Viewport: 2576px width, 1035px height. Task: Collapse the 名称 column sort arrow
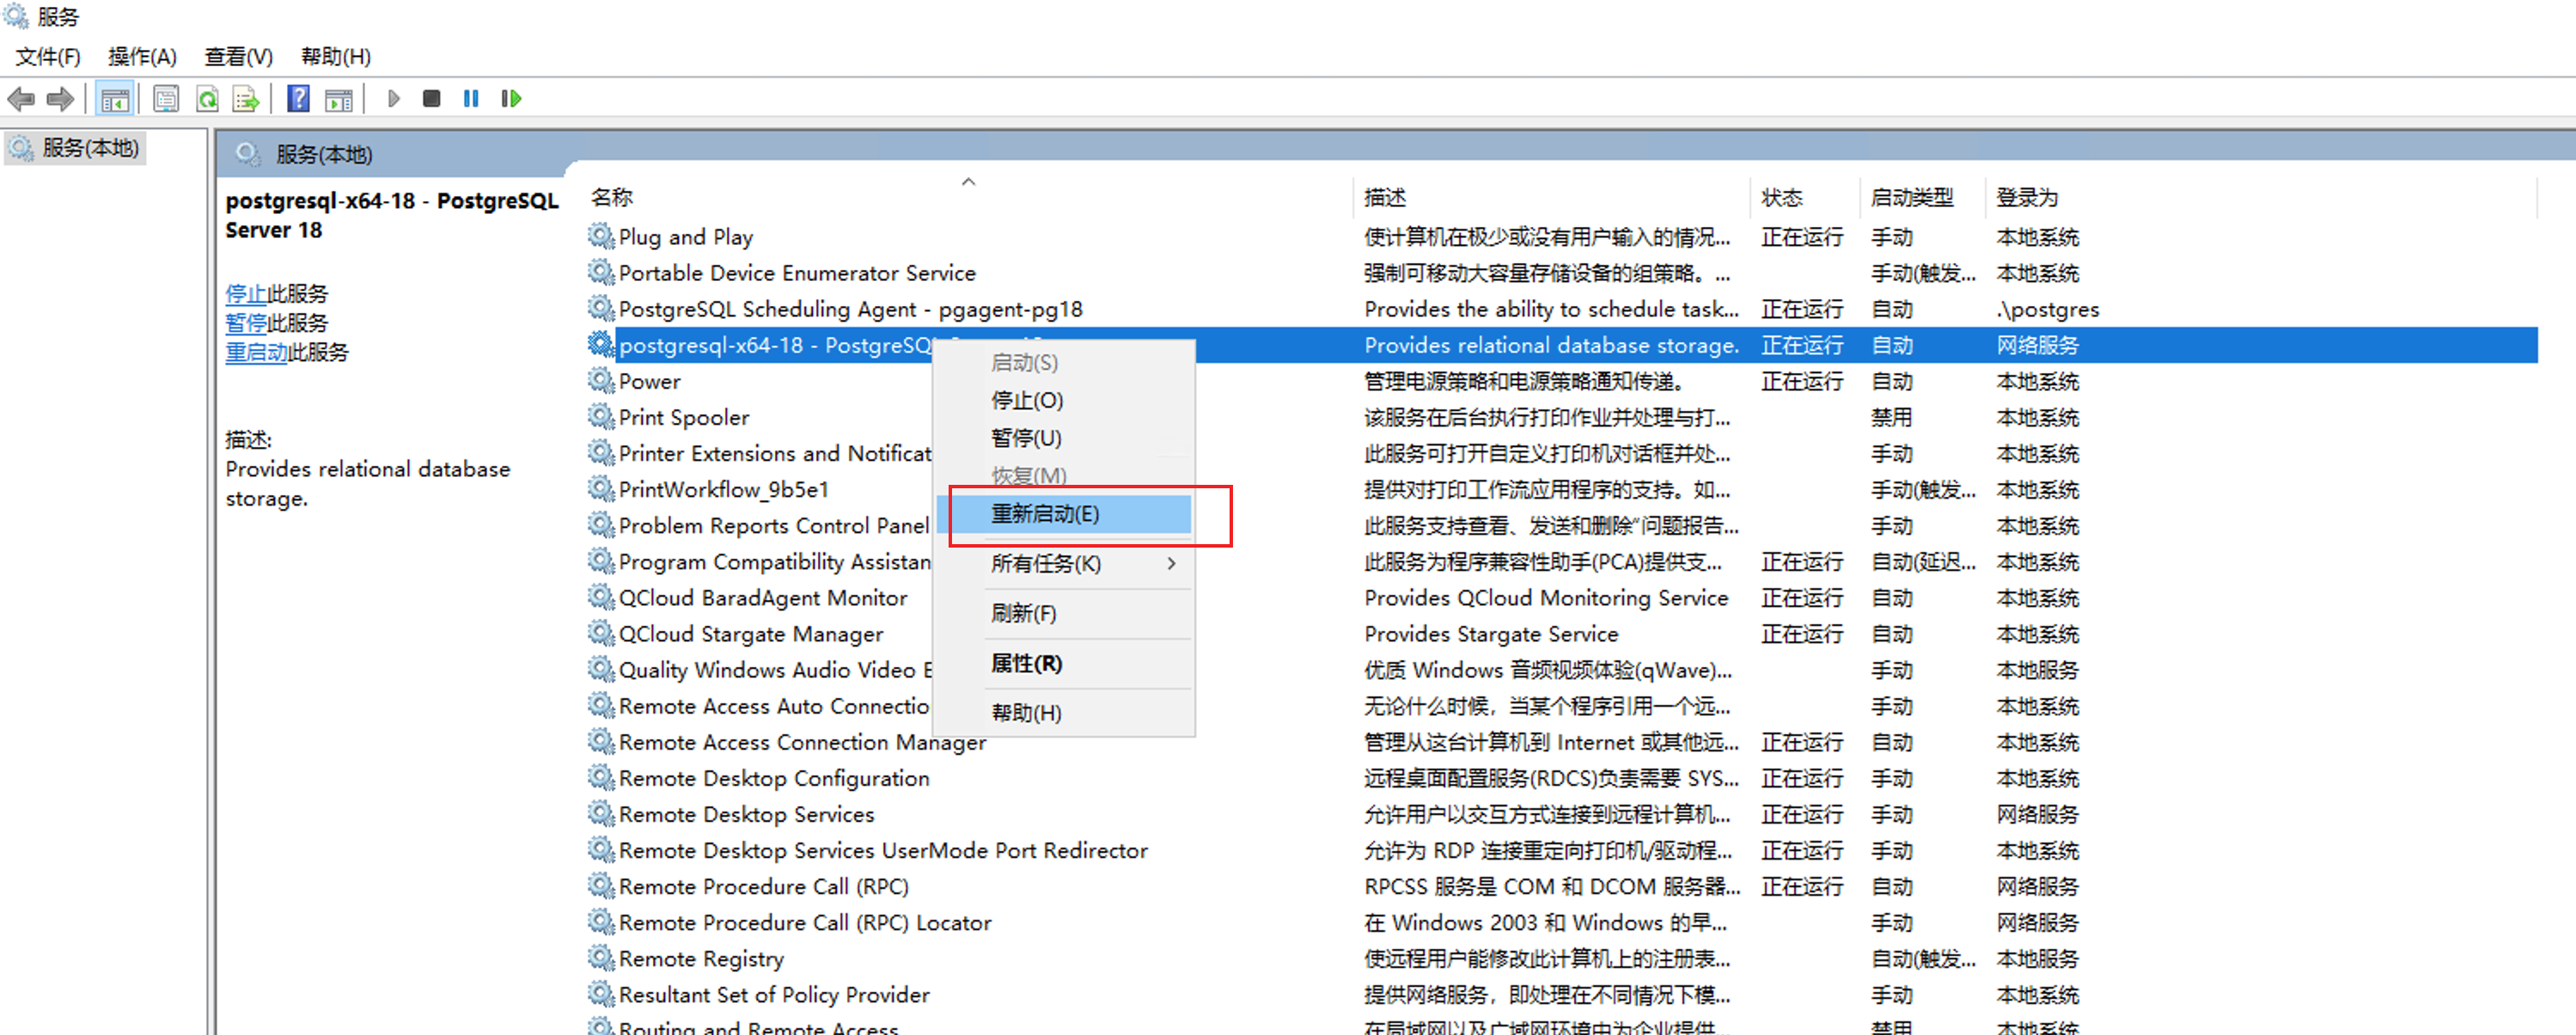pos(967,181)
